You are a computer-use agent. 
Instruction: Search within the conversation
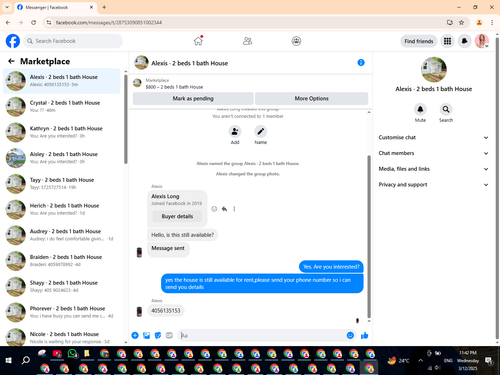pos(446,109)
